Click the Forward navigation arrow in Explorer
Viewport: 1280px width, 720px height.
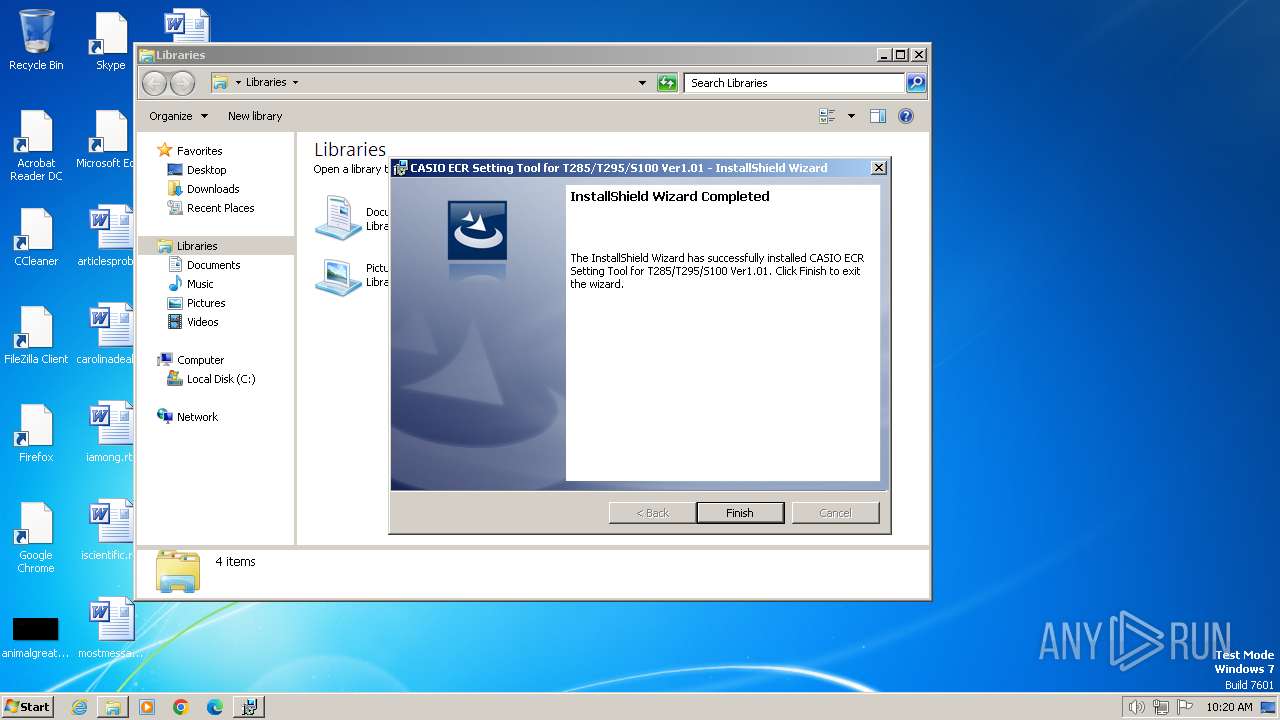tap(182, 83)
